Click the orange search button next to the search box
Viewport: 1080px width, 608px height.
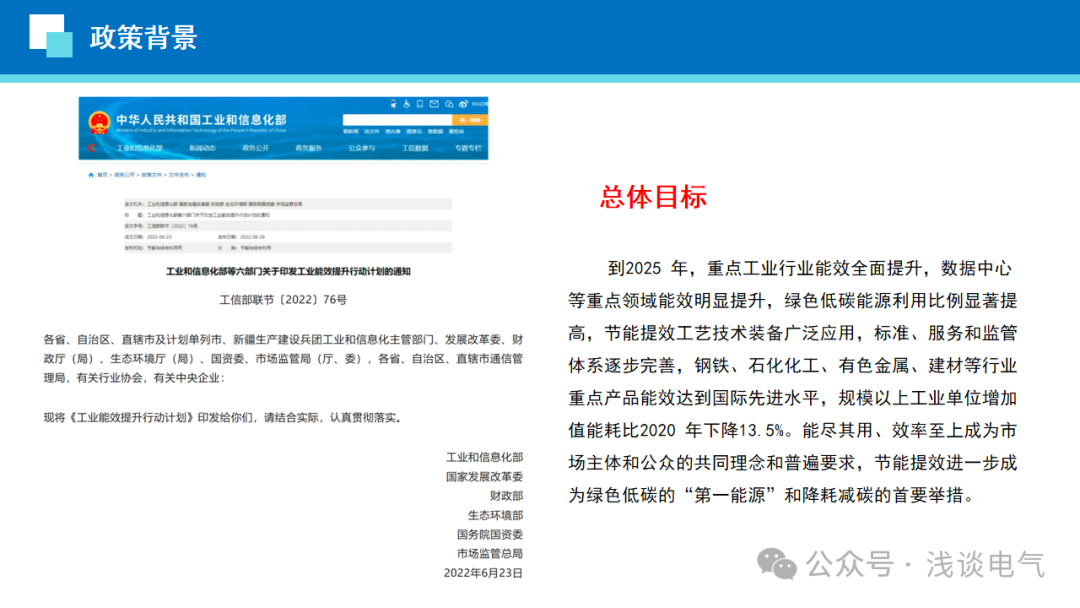(470, 120)
